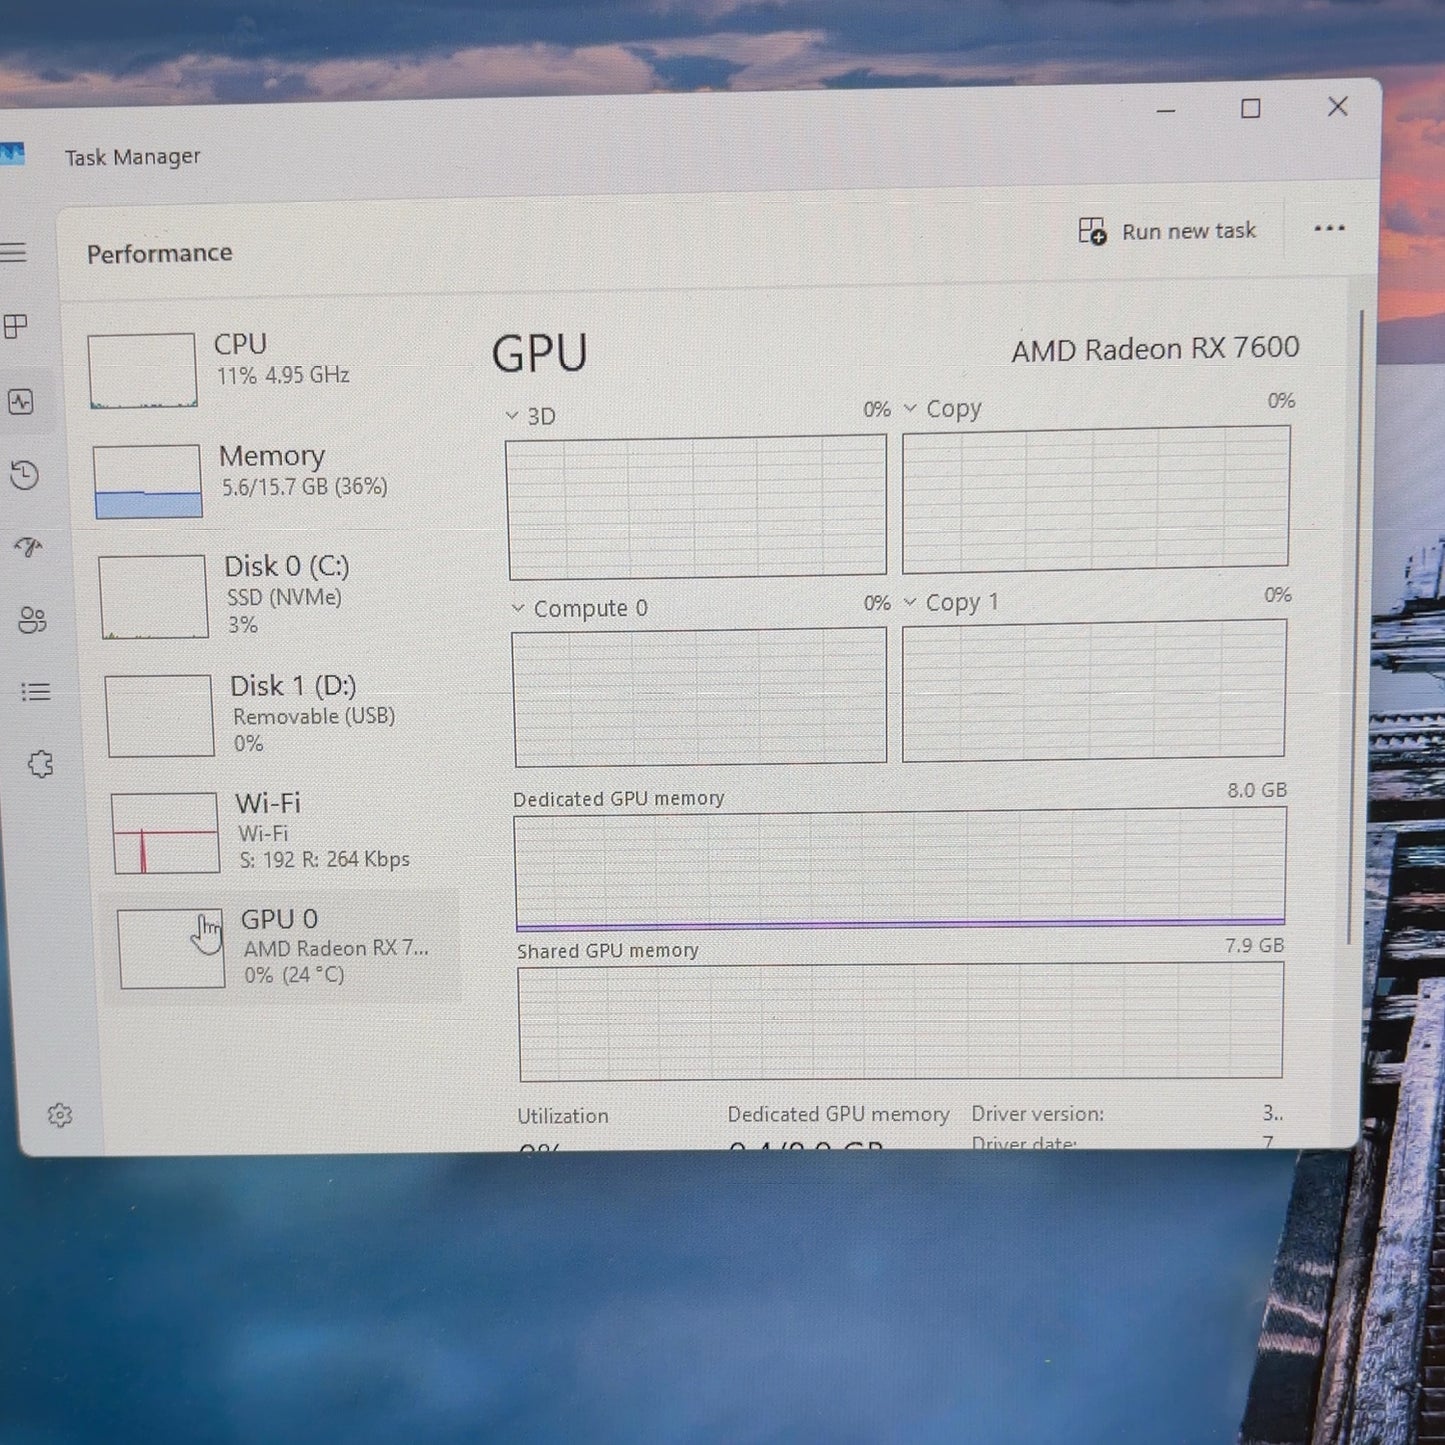Expand the Compute 0 engine dropdown
Viewport: 1445px width, 1445px height.
tap(580, 608)
